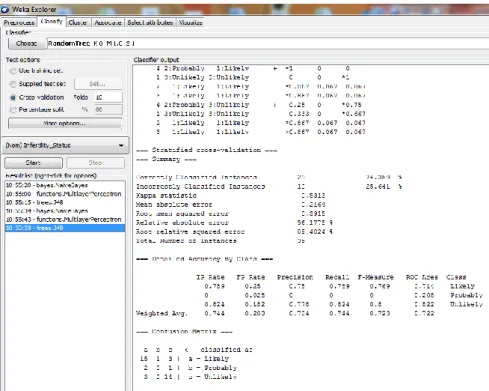Screen dimensions: 489x391
Task: Open the More options button
Action: click(65, 123)
